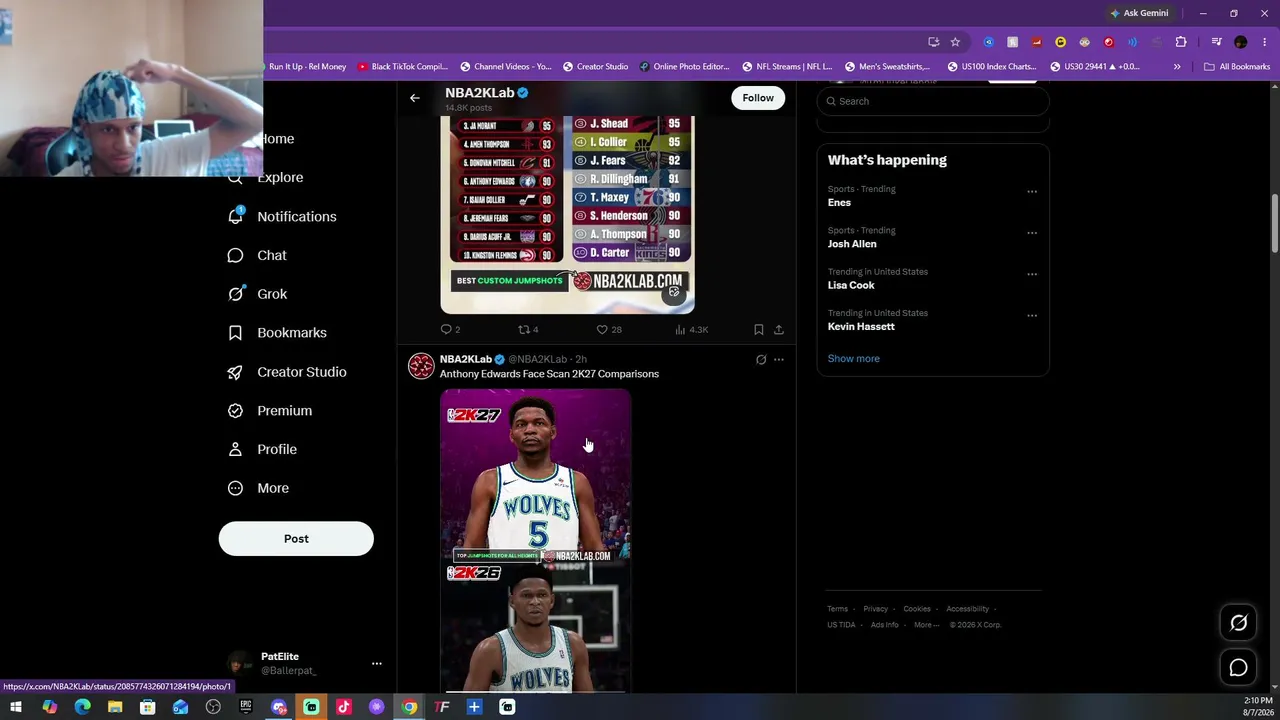1280x720 pixels.
Task: Go back using the header arrow
Action: [415, 98]
